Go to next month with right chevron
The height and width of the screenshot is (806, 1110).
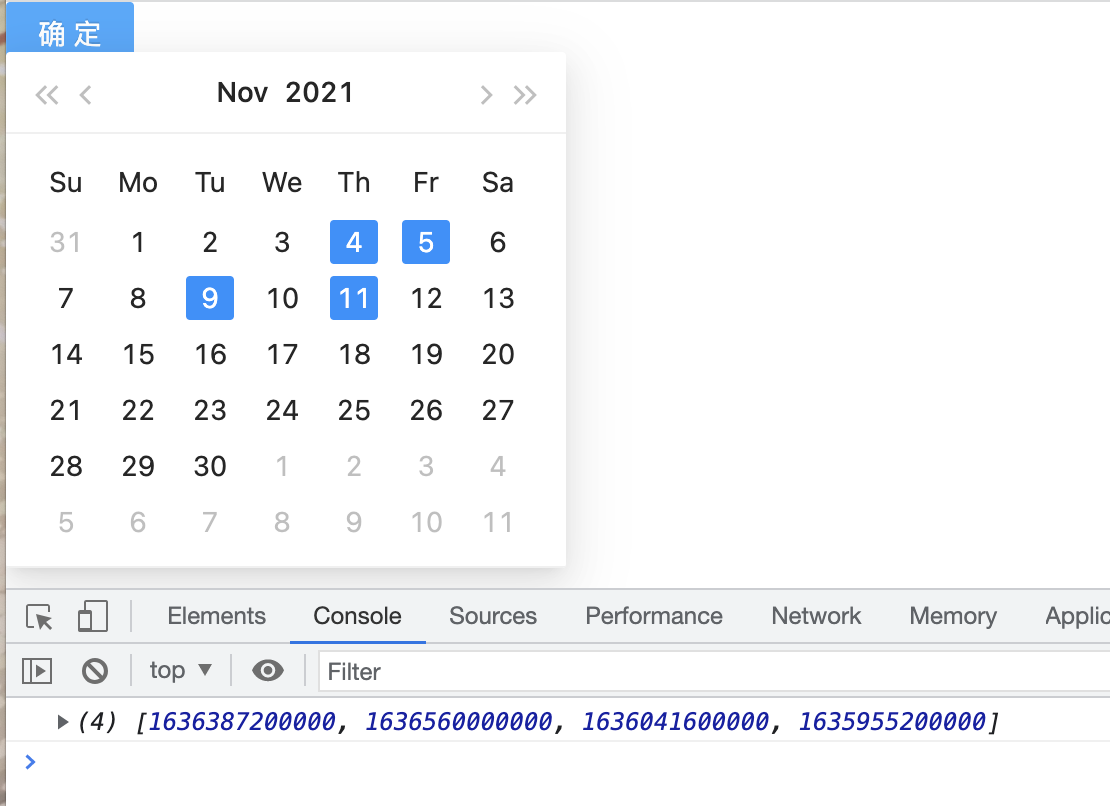coord(486,93)
